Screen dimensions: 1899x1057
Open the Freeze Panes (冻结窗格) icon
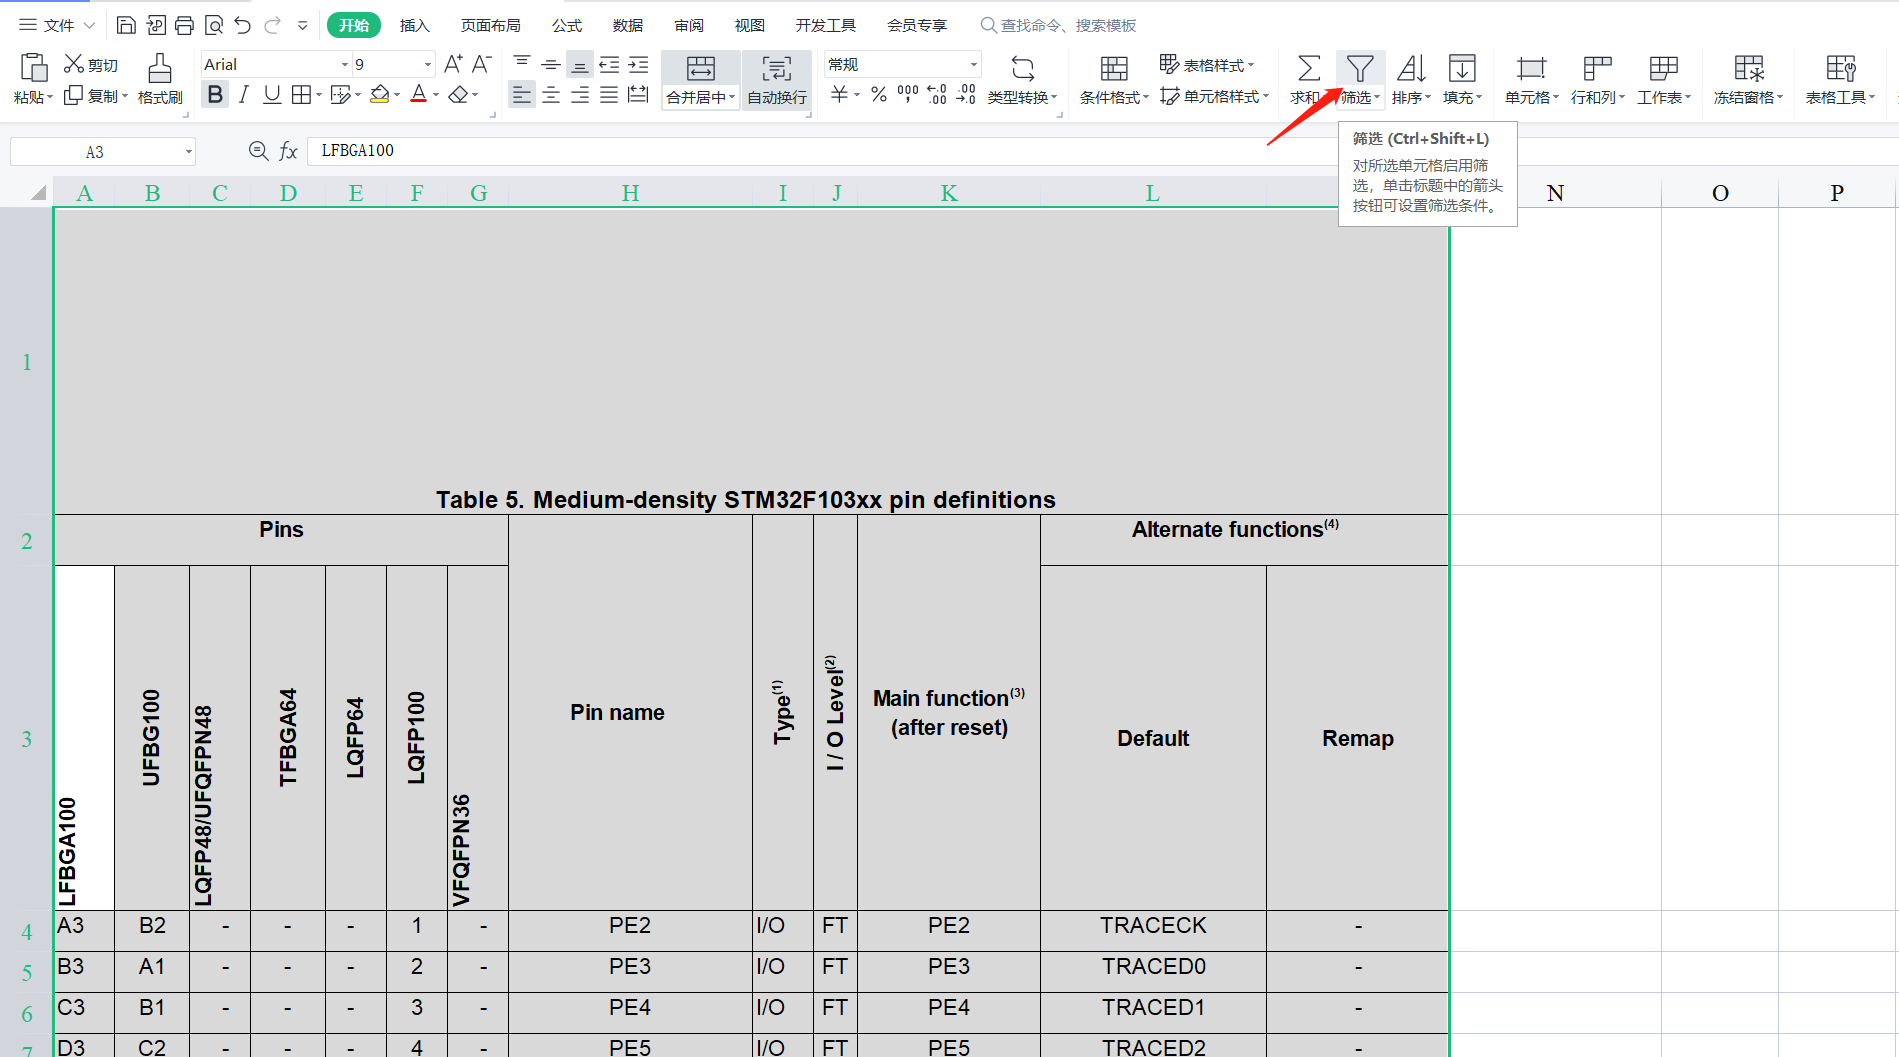tap(1749, 68)
